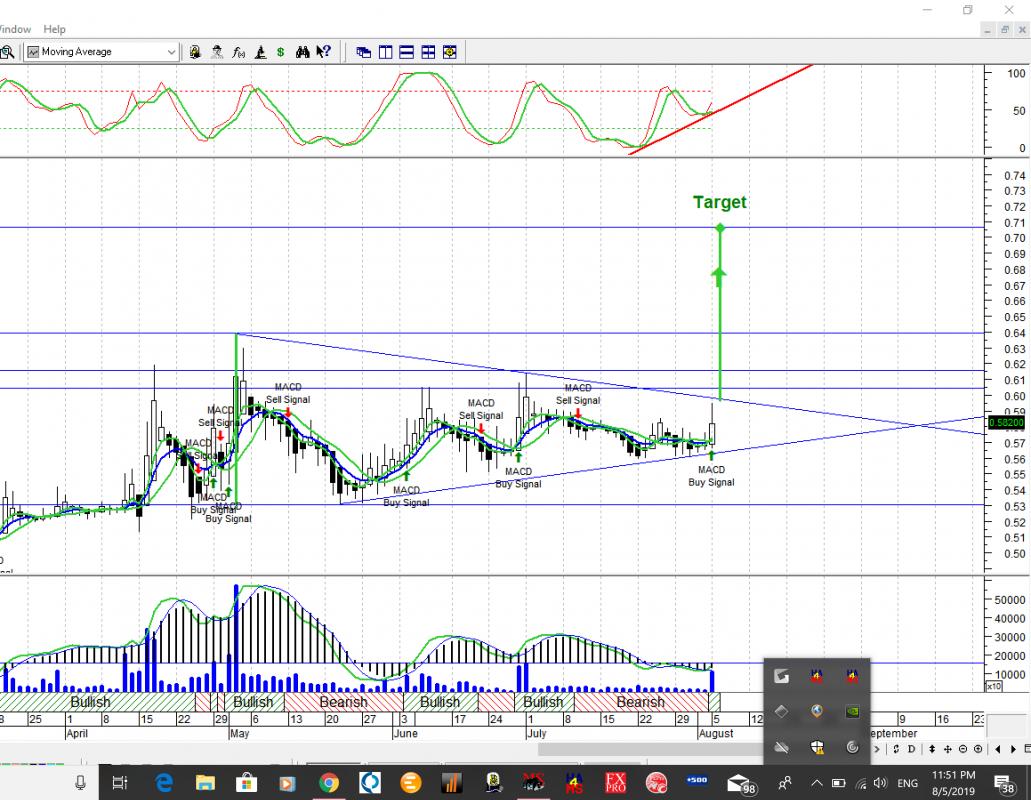Click the first Bullish band in April
Image resolution: width=1031 pixels, height=800 pixels.
[x=90, y=702]
